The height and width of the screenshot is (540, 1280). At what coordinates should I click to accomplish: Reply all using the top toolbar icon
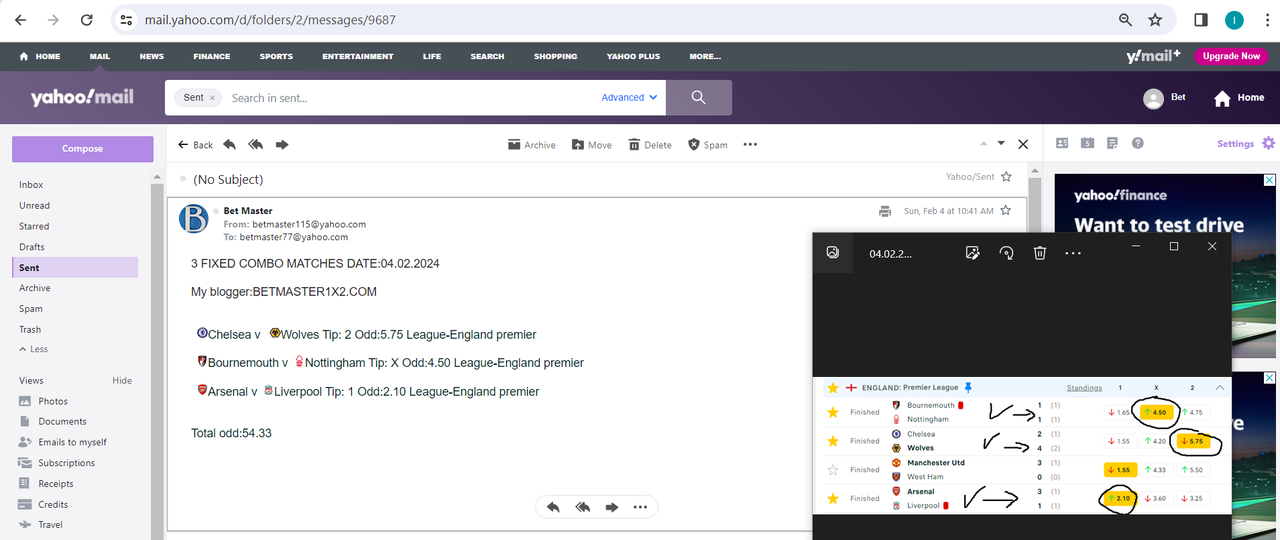click(255, 144)
